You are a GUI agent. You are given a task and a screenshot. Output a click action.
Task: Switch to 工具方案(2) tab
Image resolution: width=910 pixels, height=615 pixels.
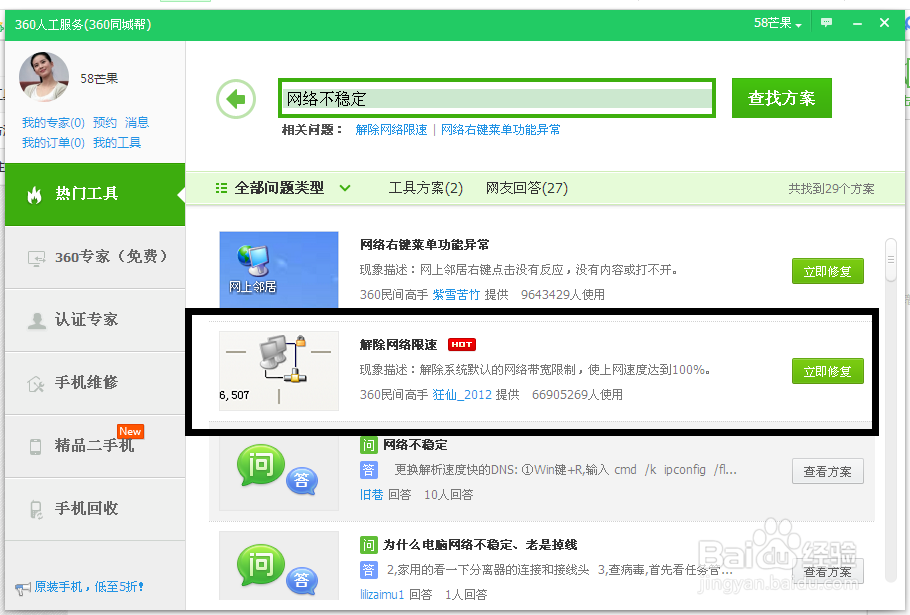coord(425,188)
